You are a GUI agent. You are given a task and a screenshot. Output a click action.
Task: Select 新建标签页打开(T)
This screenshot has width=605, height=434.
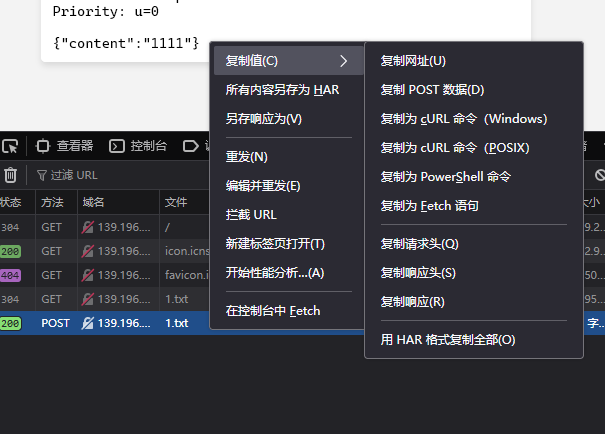coord(289,244)
